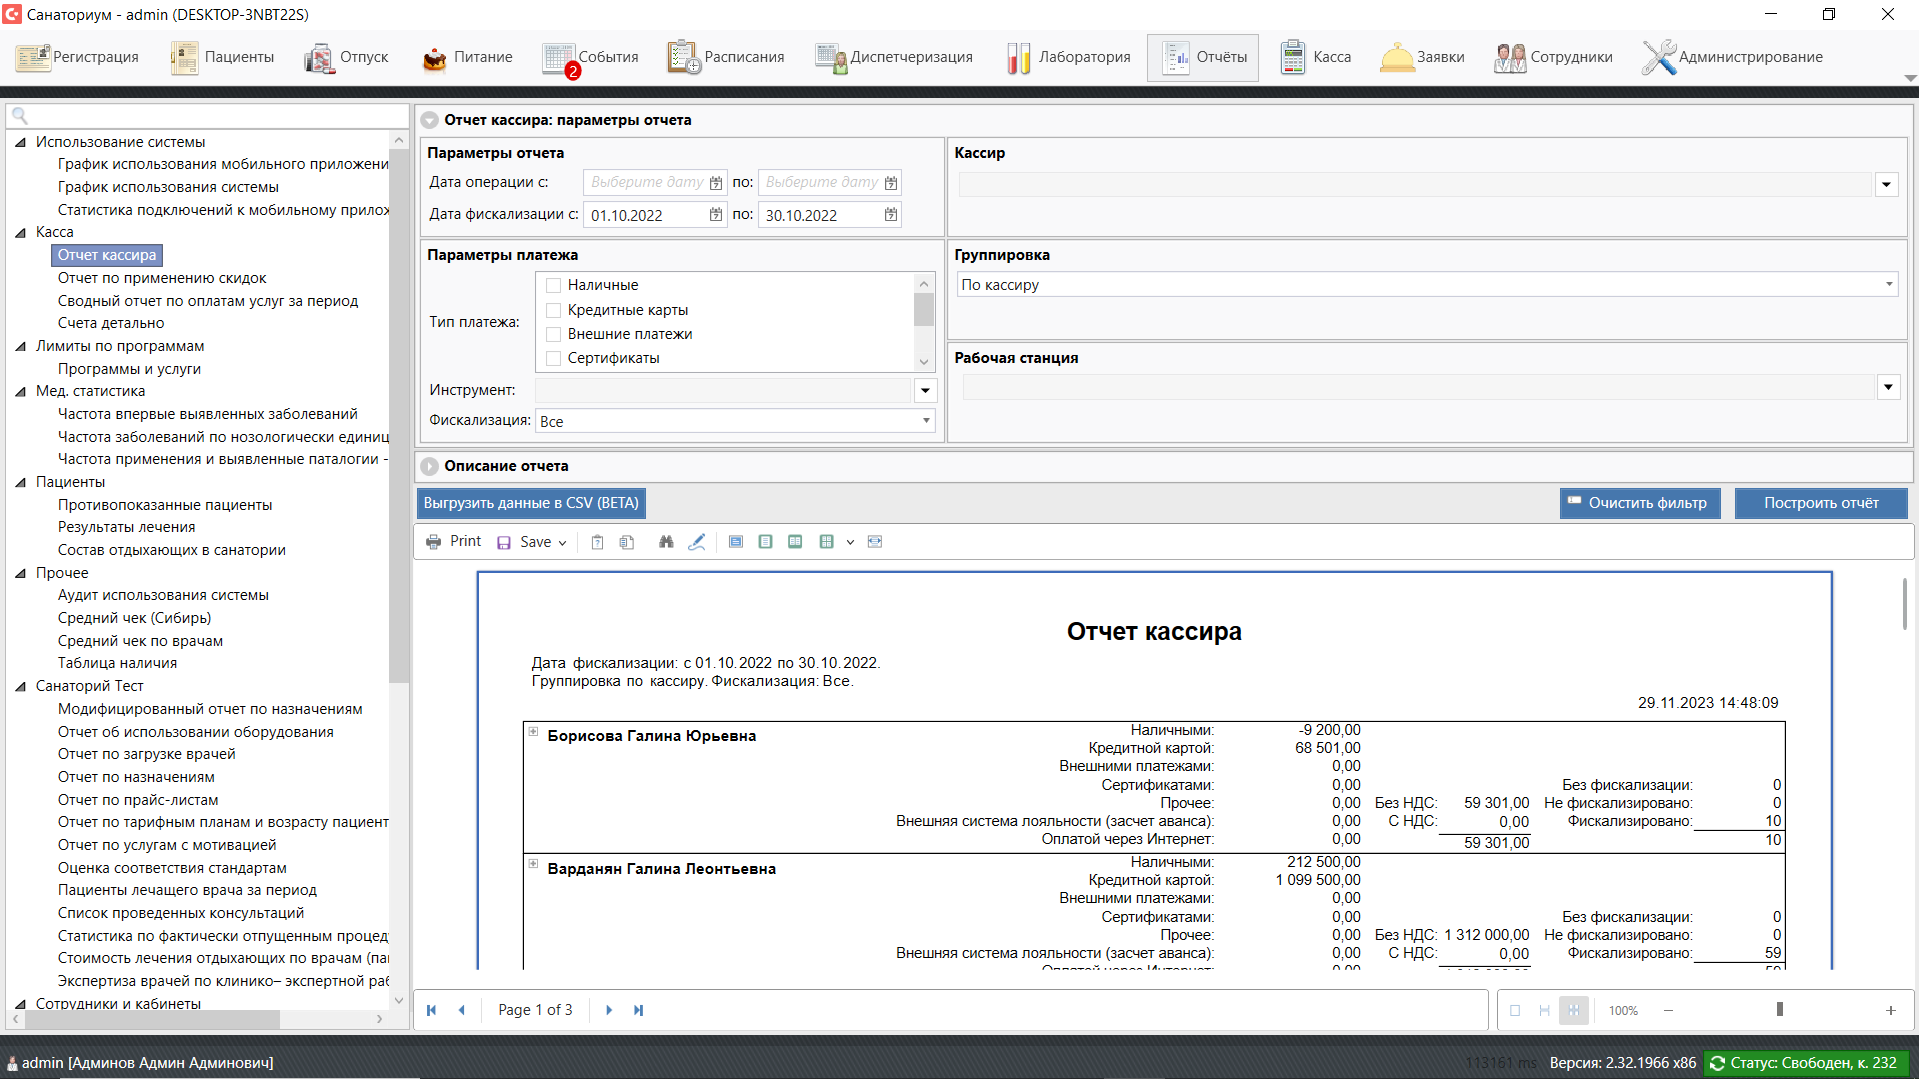The height and width of the screenshot is (1079, 1919).
Task: Tick the Сертификаты payment type checkbox
Action: tap(554, 358)
